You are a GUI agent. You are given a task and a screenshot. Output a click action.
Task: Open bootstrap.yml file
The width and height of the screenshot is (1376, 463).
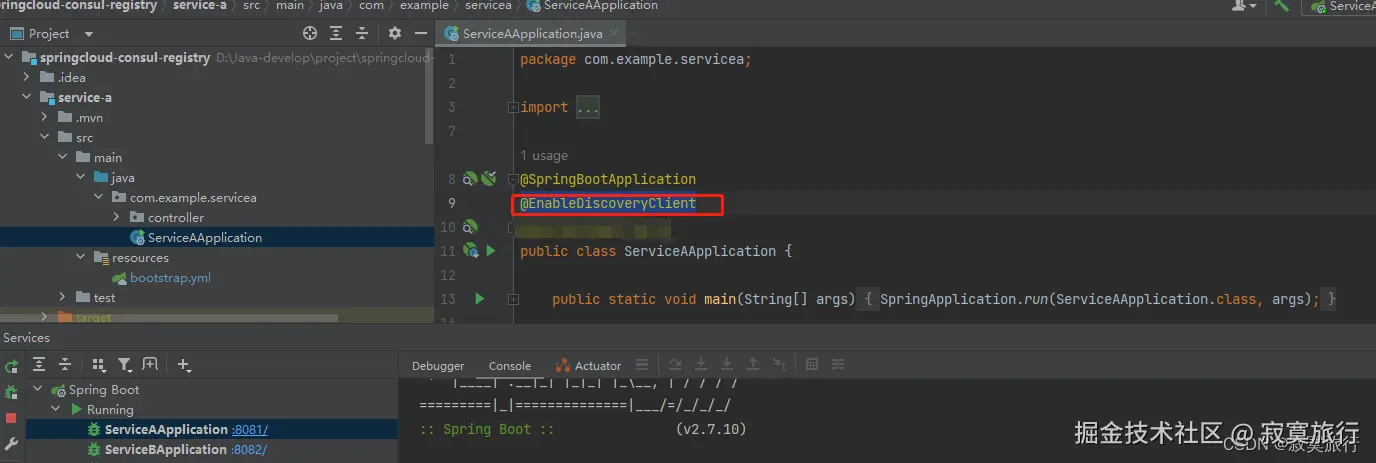coord(170,277)
